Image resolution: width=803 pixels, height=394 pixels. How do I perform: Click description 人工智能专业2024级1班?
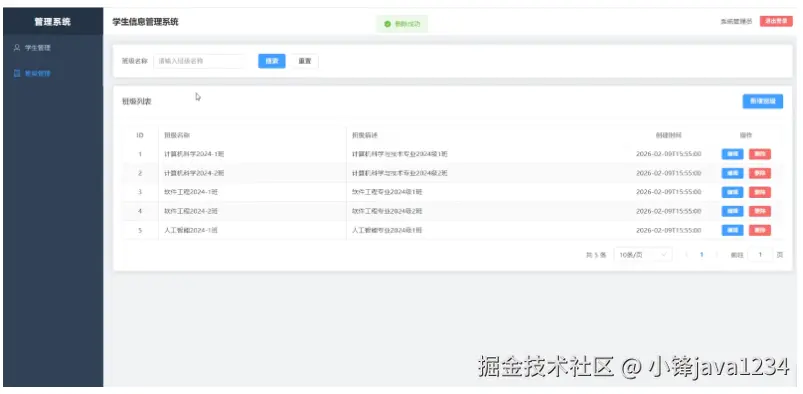click(x=387, y=230)
